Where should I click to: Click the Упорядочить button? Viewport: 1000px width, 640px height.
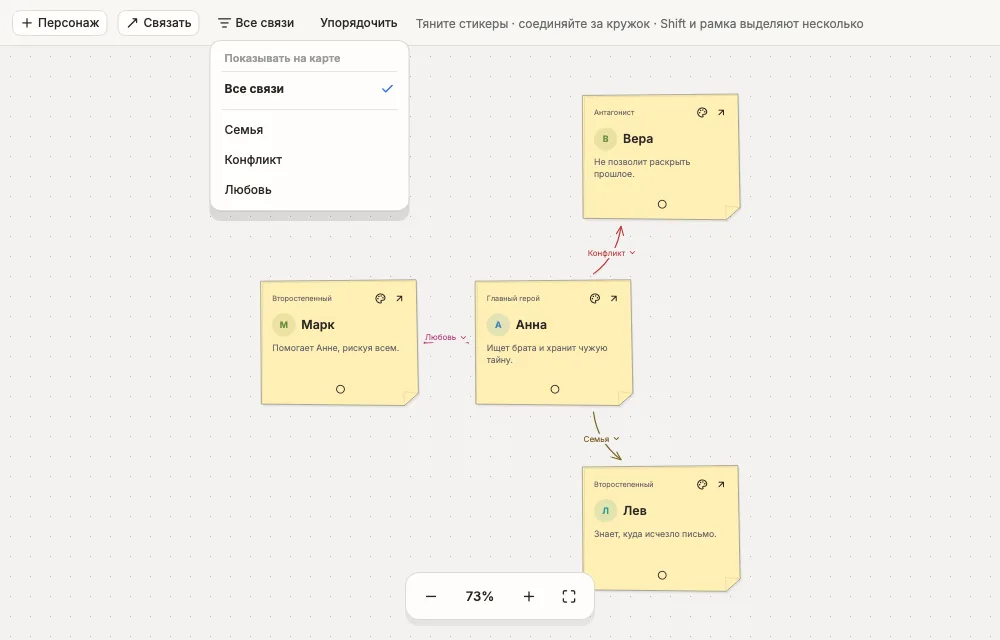(358, 23)
